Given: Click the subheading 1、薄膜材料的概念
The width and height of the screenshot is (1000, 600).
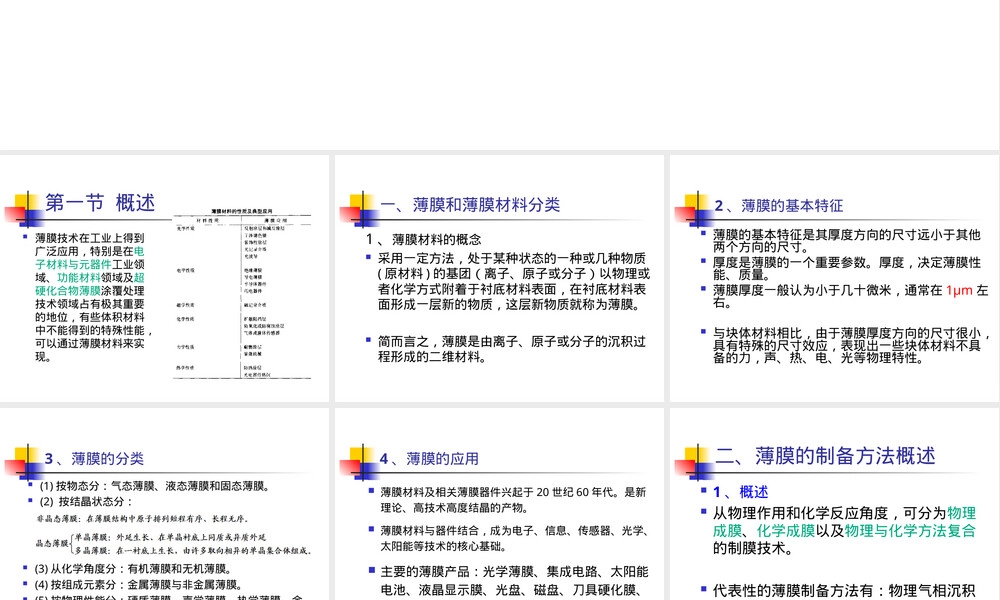Looking at the screenshot, I should pyautogui.click(x=423, y=240).
